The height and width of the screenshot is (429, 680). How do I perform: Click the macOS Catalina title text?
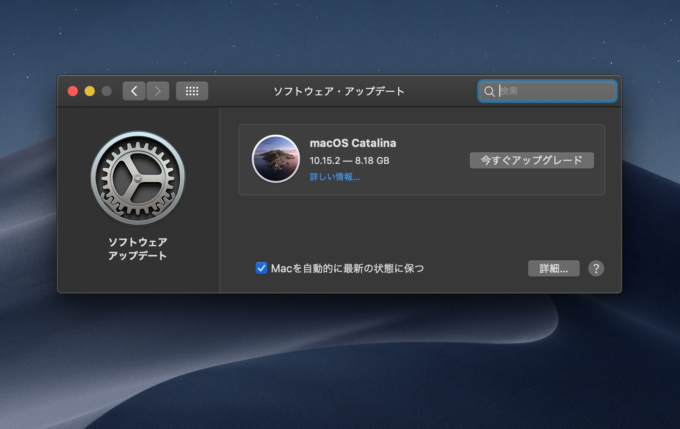353,143
